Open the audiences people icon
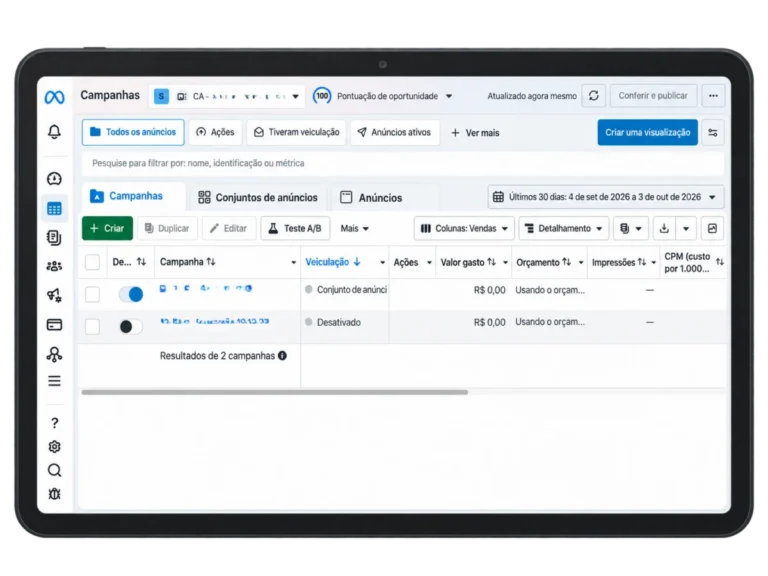The height and width of the screenshot is (576, 768). [54, 266]
